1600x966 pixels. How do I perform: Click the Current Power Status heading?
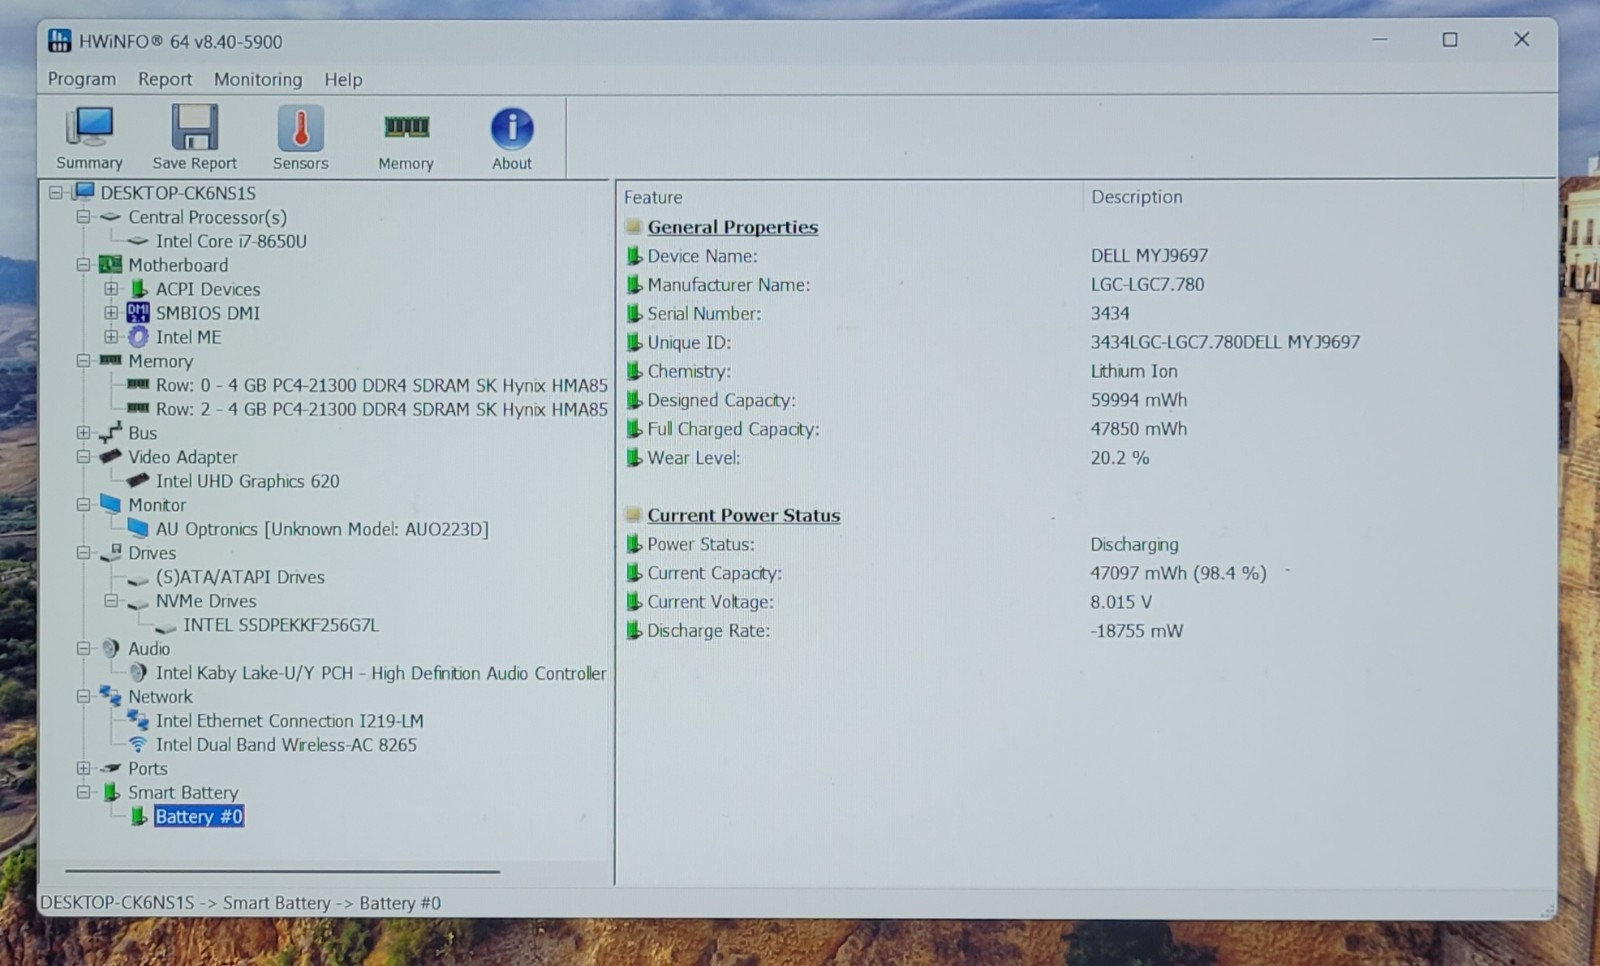click(744, 515)
